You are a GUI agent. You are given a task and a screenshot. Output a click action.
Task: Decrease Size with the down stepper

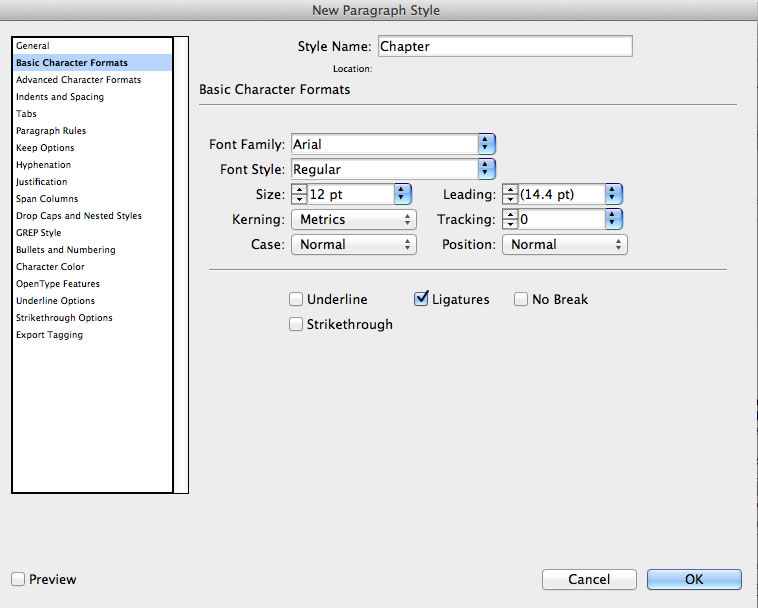[x=299, y=199]
